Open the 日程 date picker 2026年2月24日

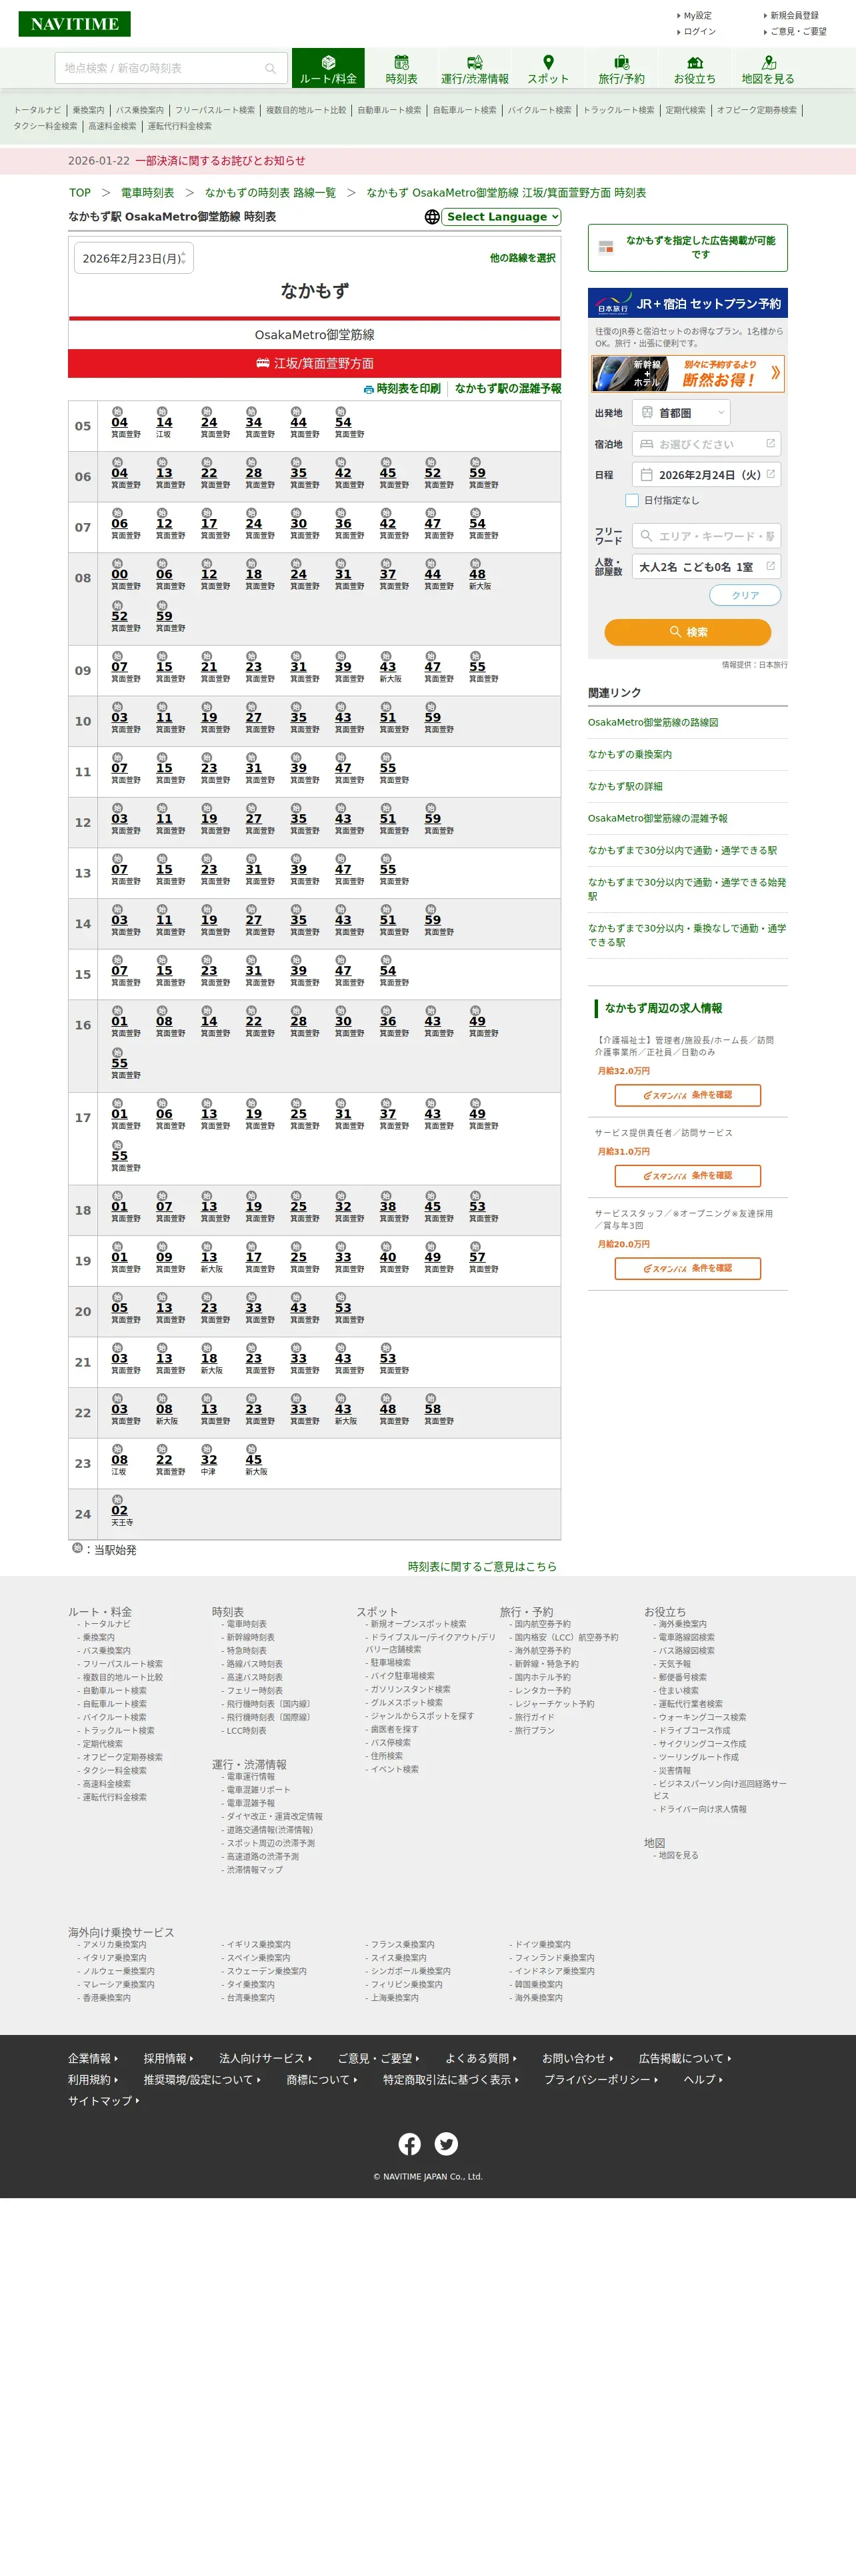pos(706,475)
